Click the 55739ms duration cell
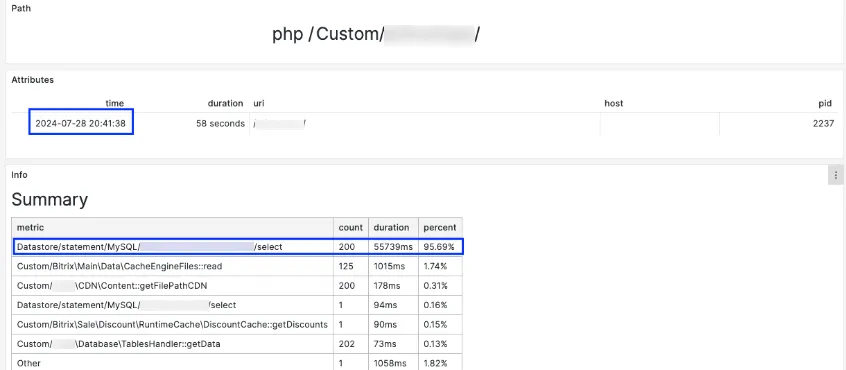This screenshot has width=846, height=370. 393,246
